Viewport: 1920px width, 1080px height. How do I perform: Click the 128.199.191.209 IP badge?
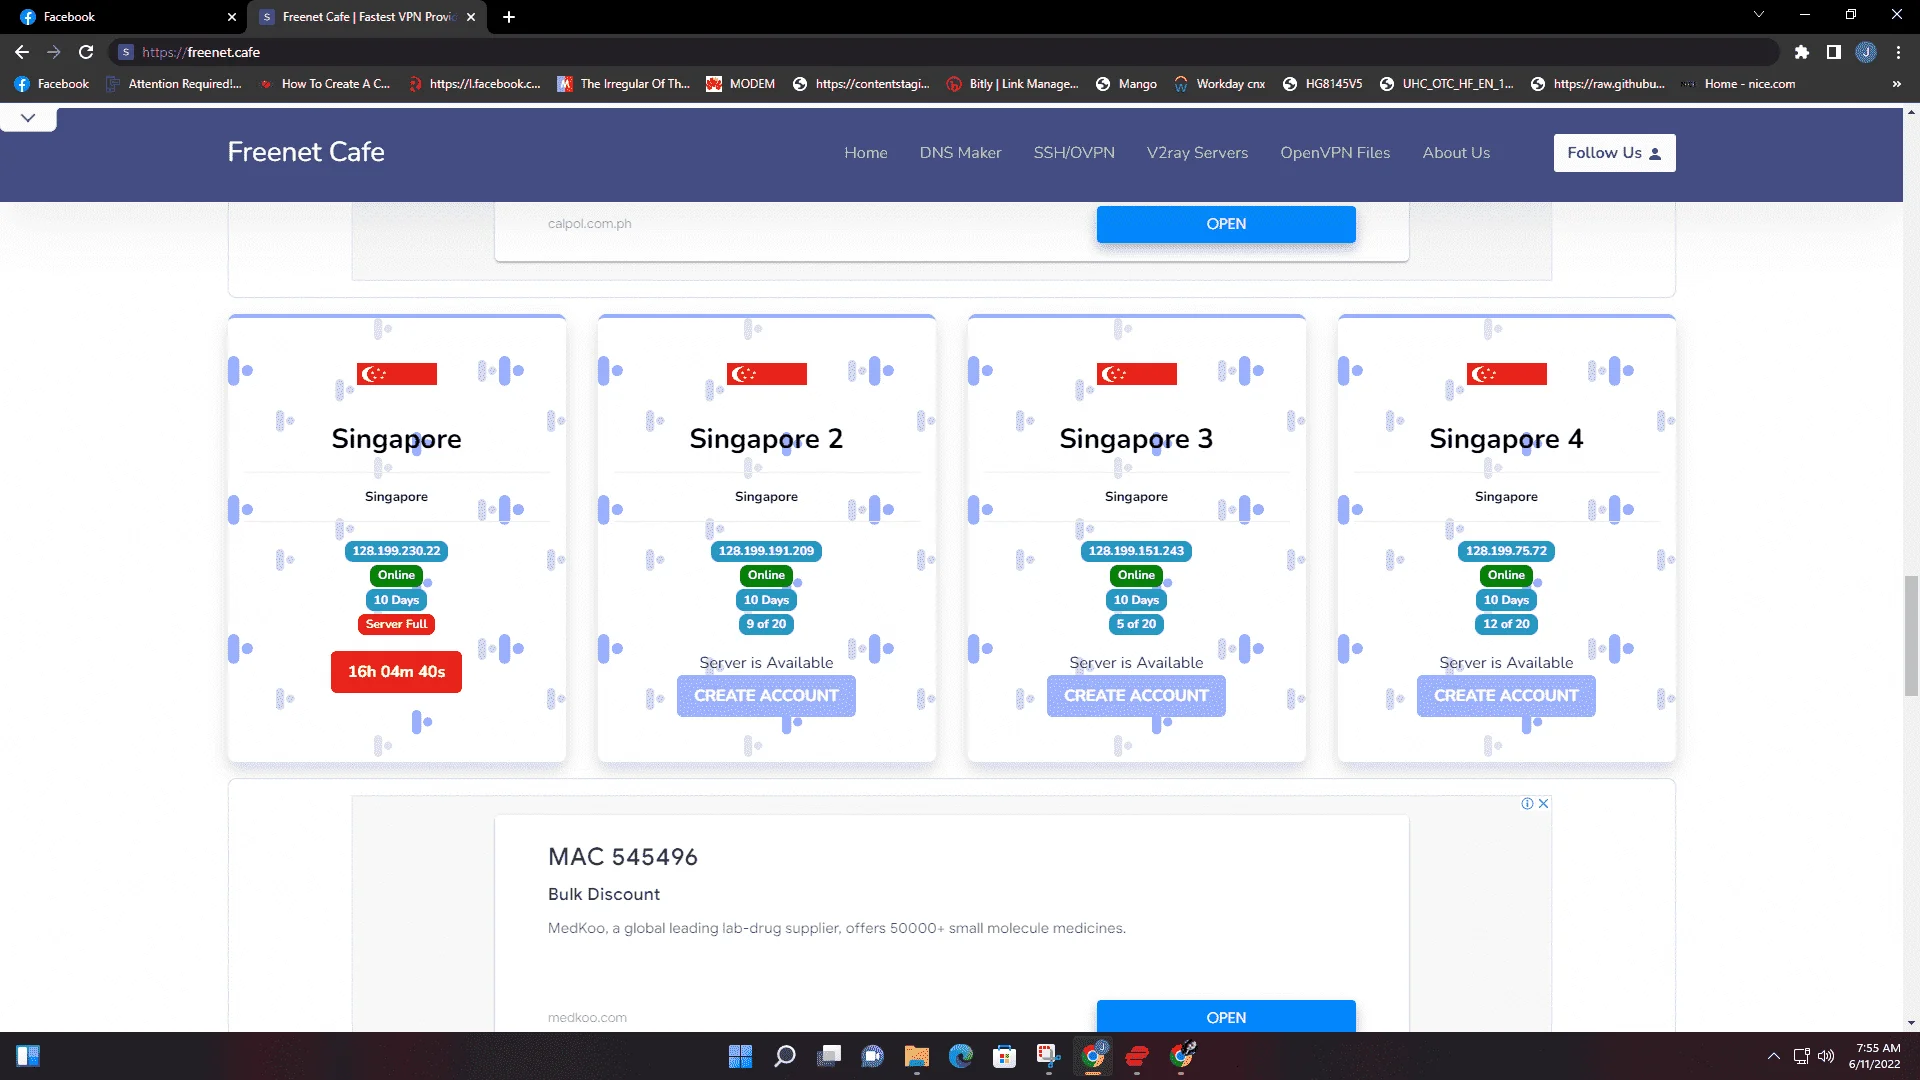(x=766, y=551)
